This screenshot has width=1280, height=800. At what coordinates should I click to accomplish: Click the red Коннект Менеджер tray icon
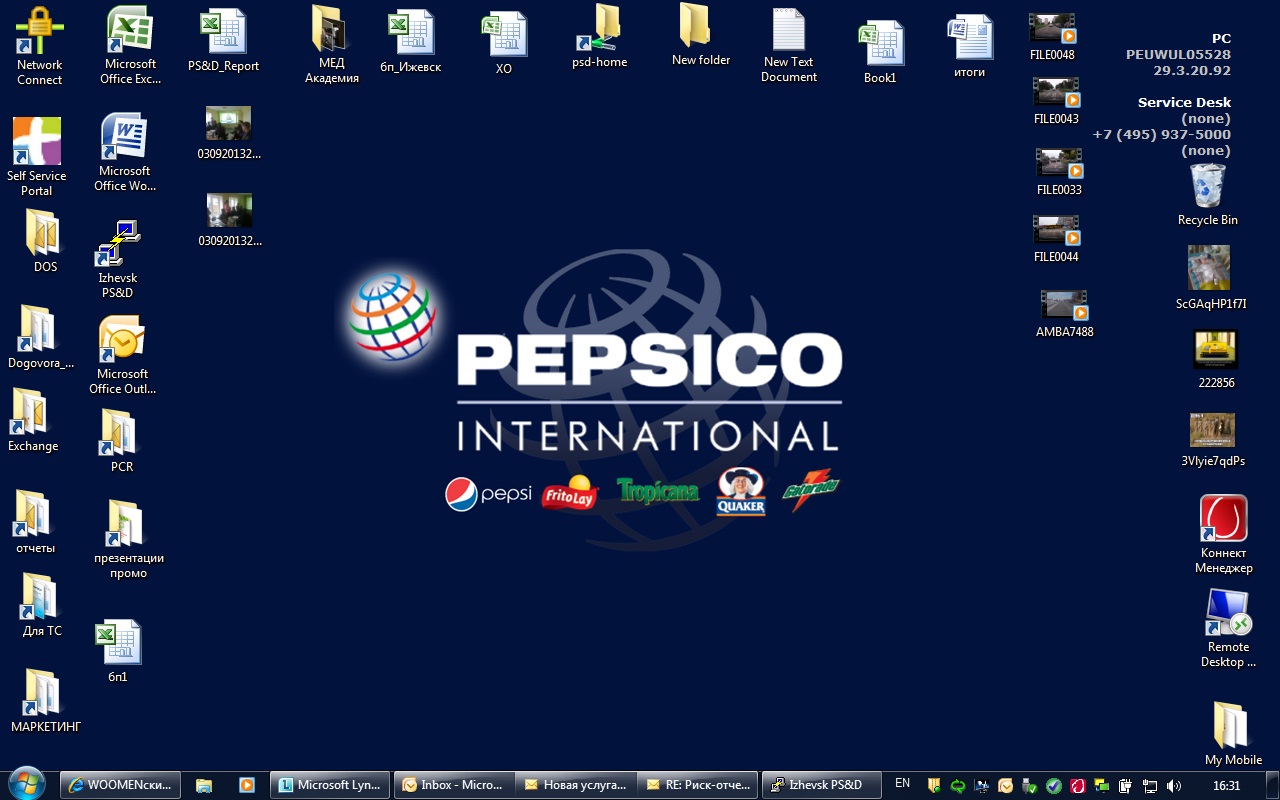point(1078,786)
